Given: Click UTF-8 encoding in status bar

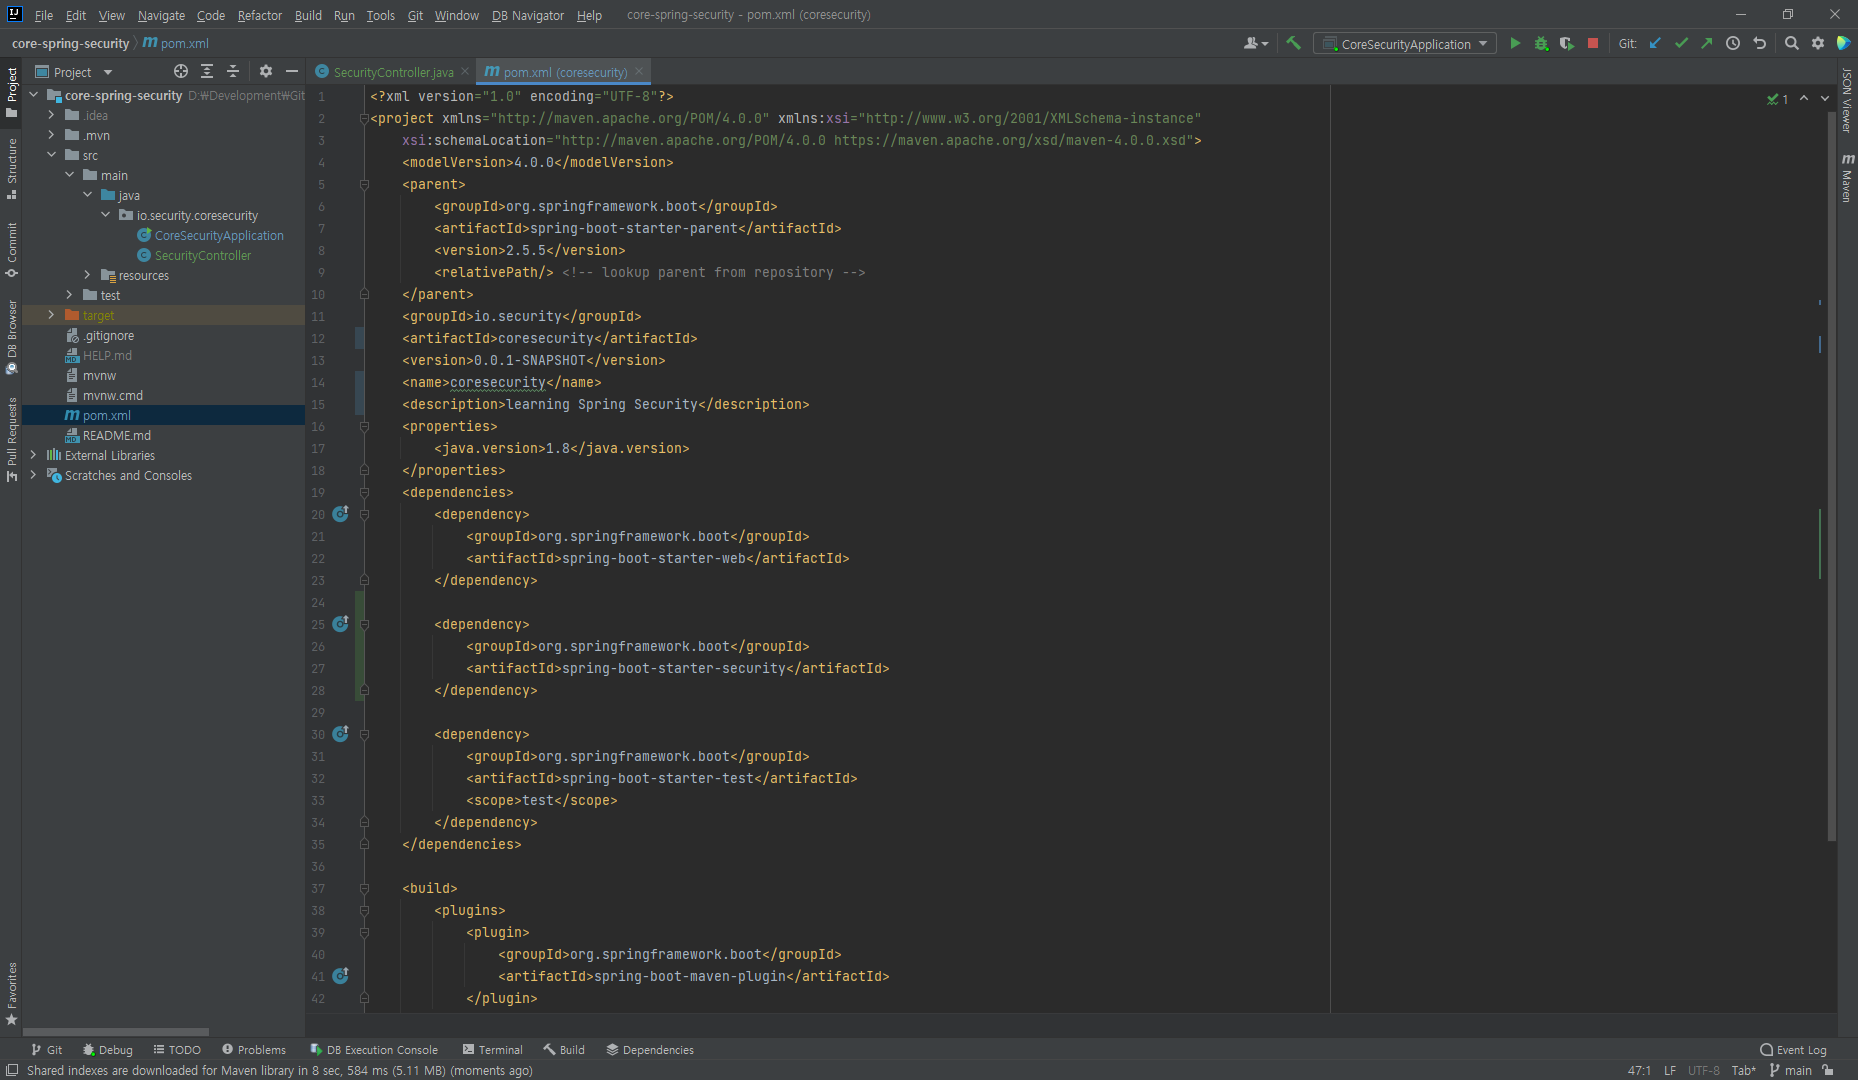Looking at the screenshot, I should click(x=1704, y=1070).
